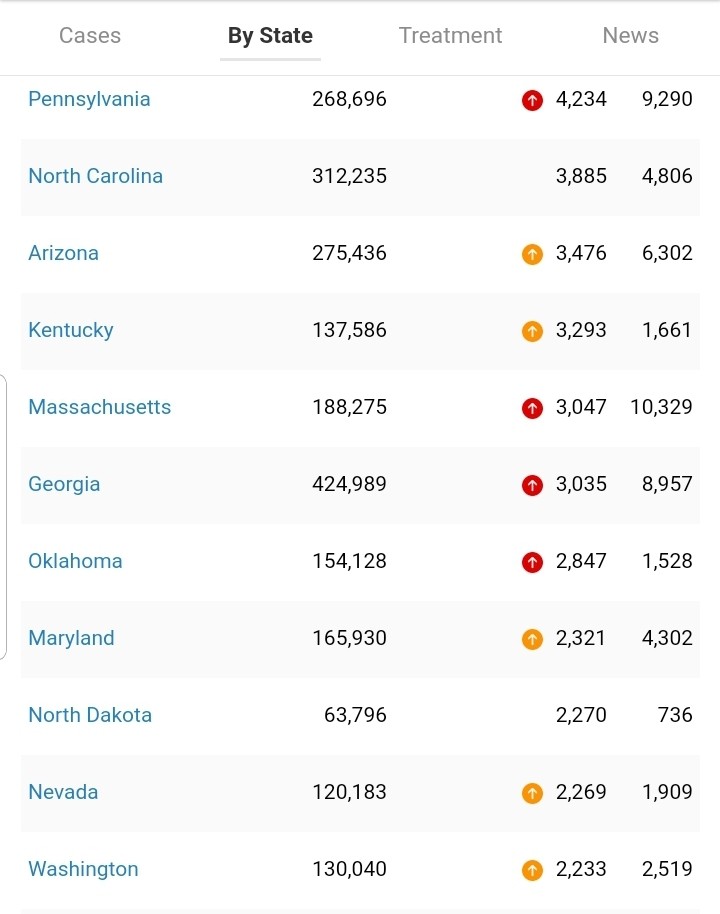Click orange trend icon beside Nevada
720x914 pixels.
(x=532, y=793)
